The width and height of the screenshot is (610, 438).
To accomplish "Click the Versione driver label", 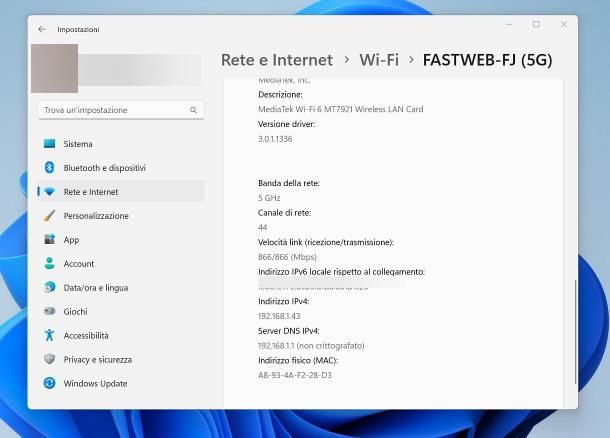I will [x=286, y=124].
